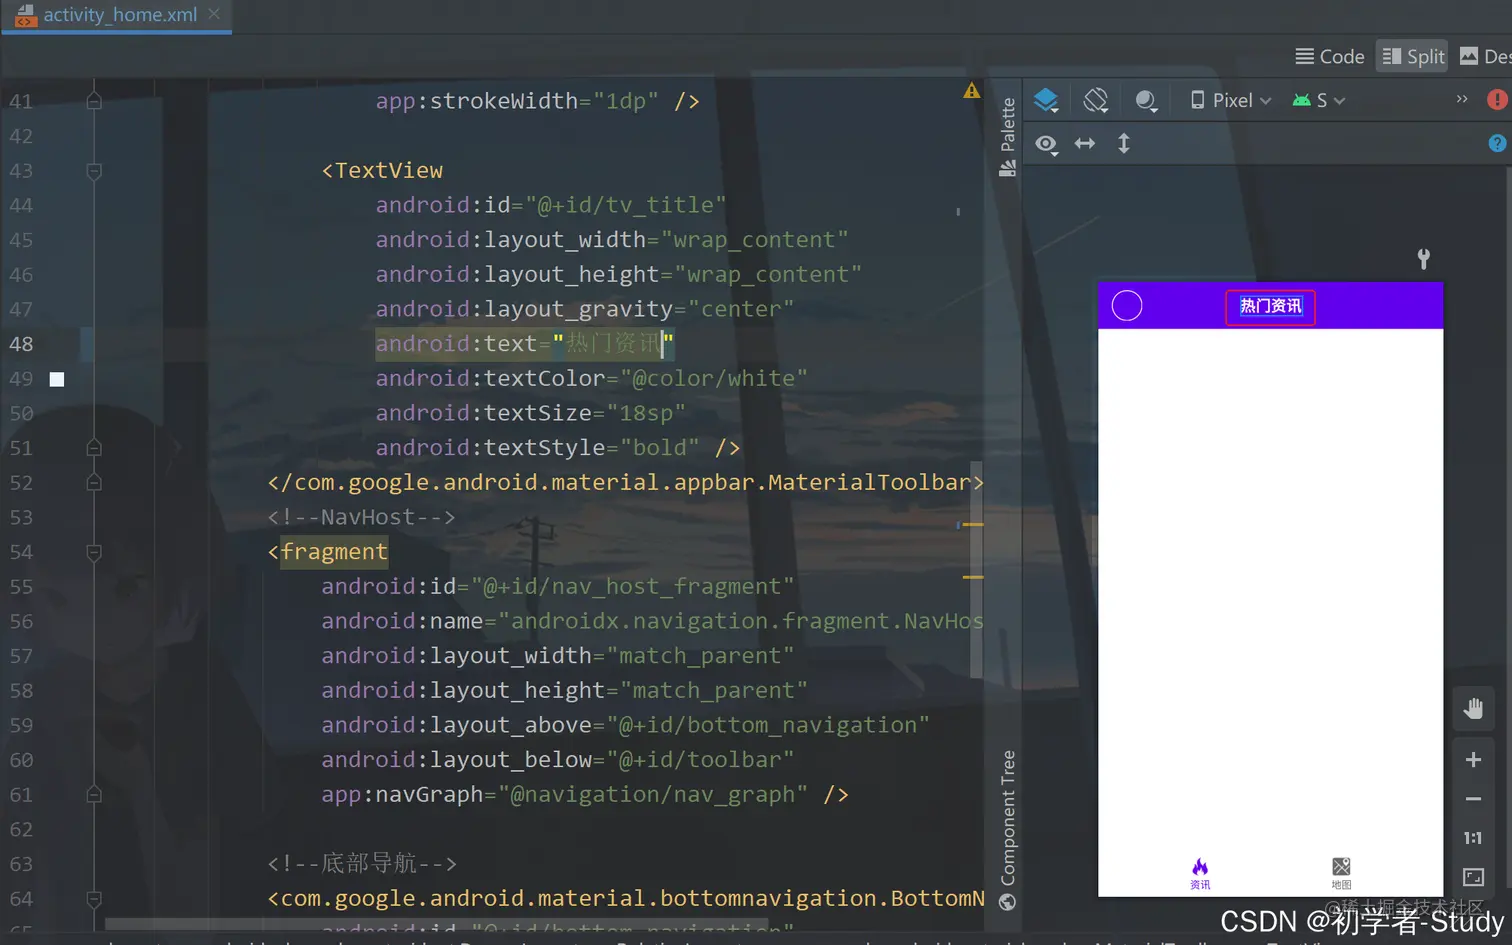Click the @+id/bottom_navigation layout_above value
Screen dimensions: 1512x945
[x=768, y=725]
